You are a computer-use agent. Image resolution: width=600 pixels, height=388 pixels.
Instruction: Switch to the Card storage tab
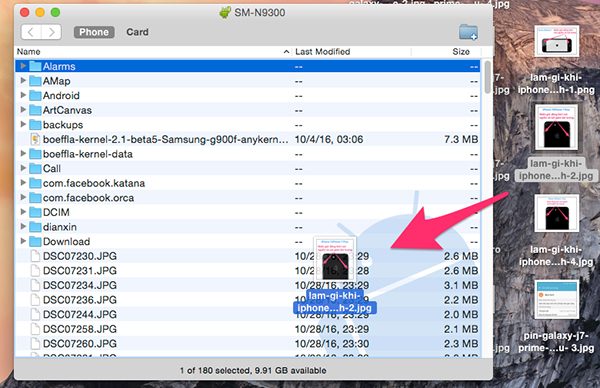137,32
